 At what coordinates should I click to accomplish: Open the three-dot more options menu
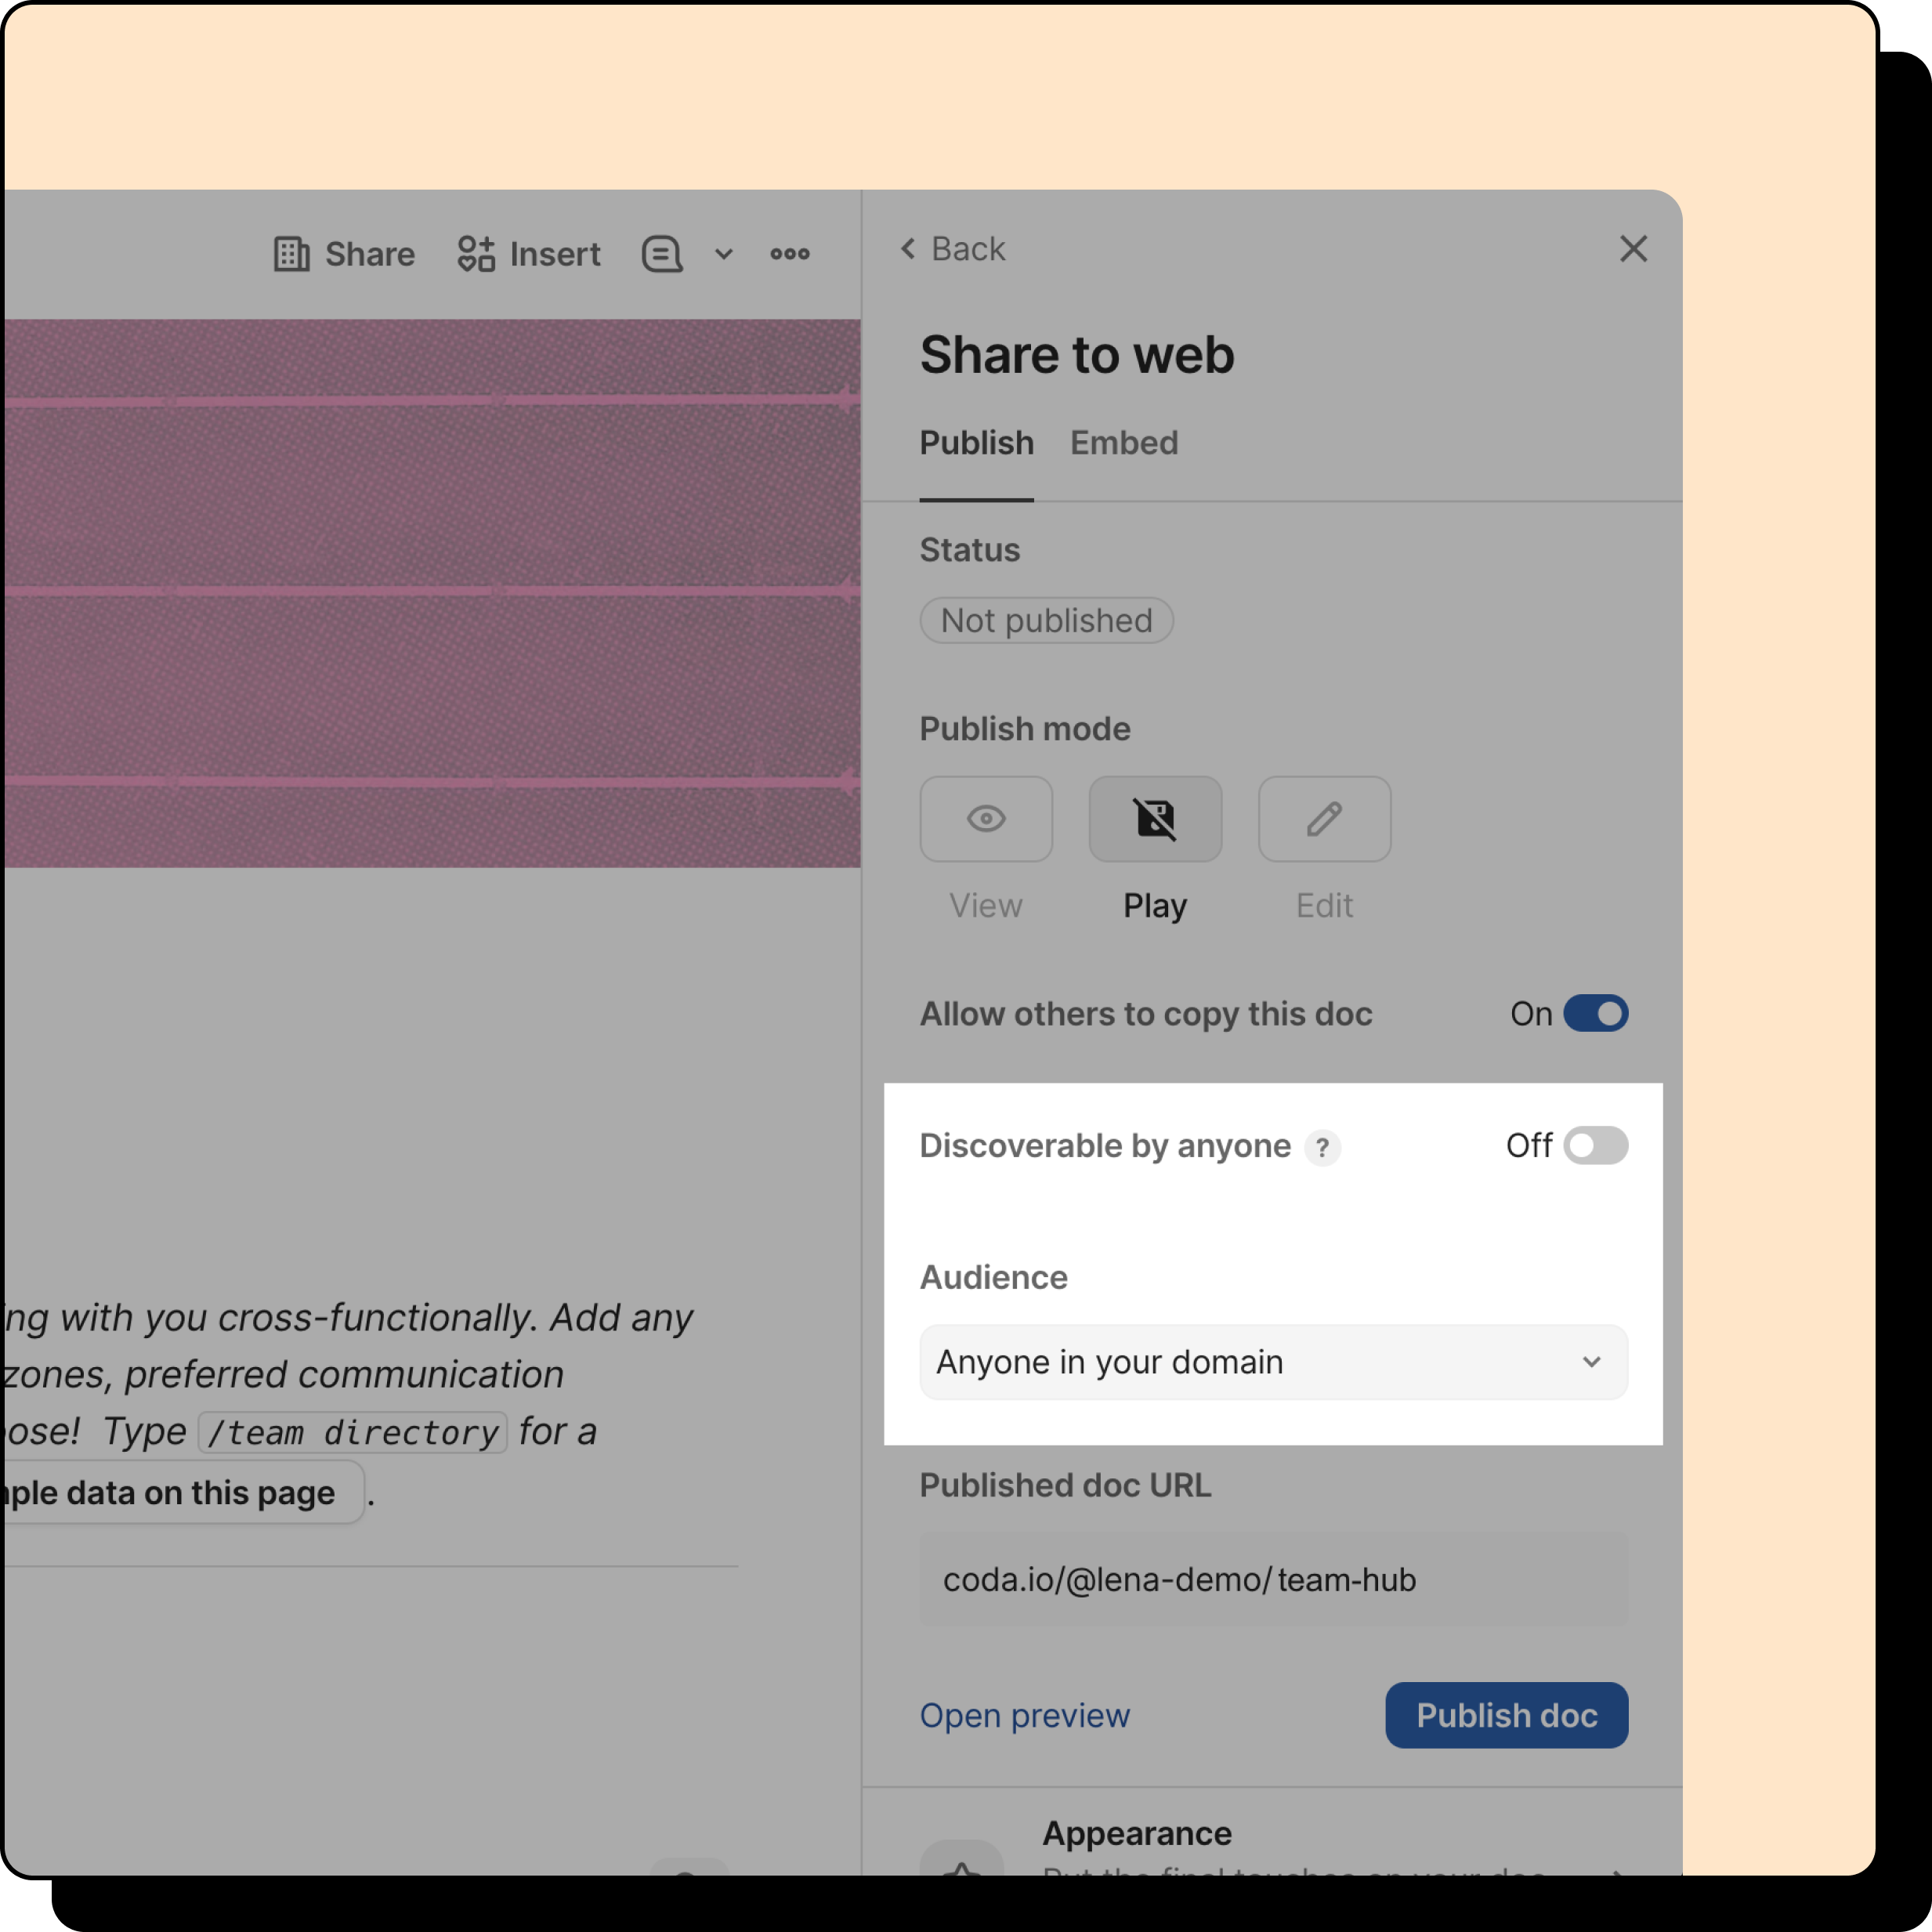pyautogui.click(x=789, y=254)
